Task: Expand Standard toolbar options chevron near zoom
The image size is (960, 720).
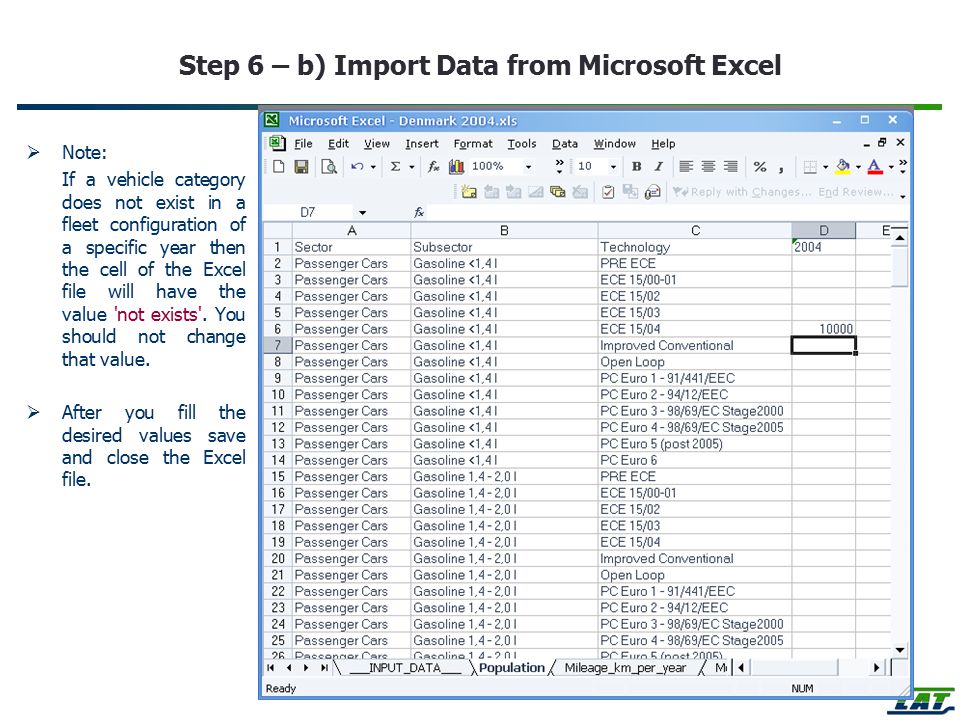Action: [x=559, y=167]
